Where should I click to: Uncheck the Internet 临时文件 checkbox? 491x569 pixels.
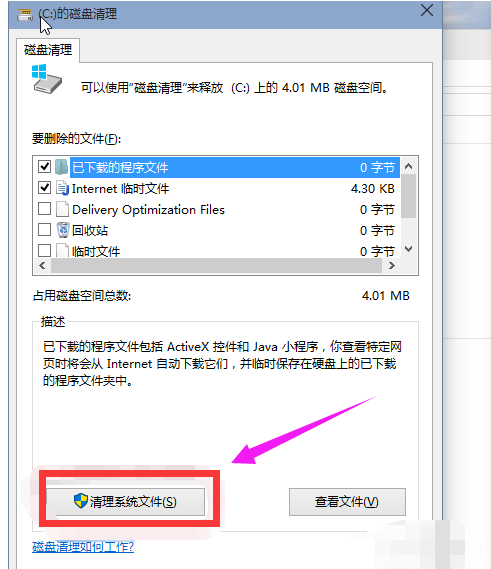(x=44, y=188)
